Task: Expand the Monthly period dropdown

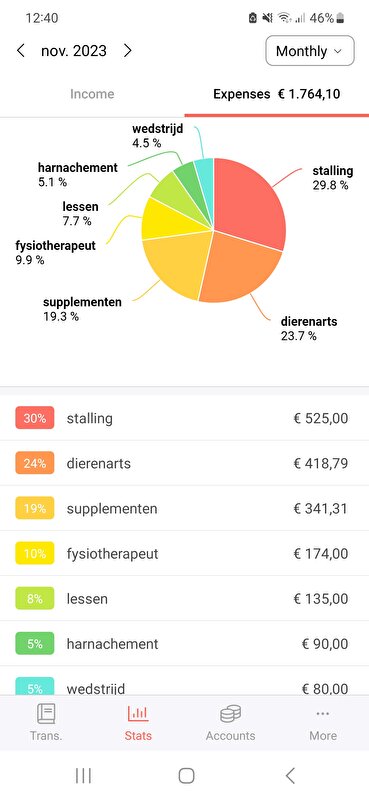Action: (x=310, y=51)
